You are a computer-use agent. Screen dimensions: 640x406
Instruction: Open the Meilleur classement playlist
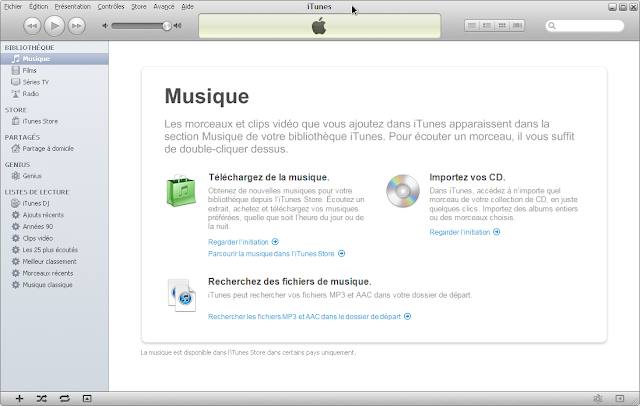tap(54, 262)
